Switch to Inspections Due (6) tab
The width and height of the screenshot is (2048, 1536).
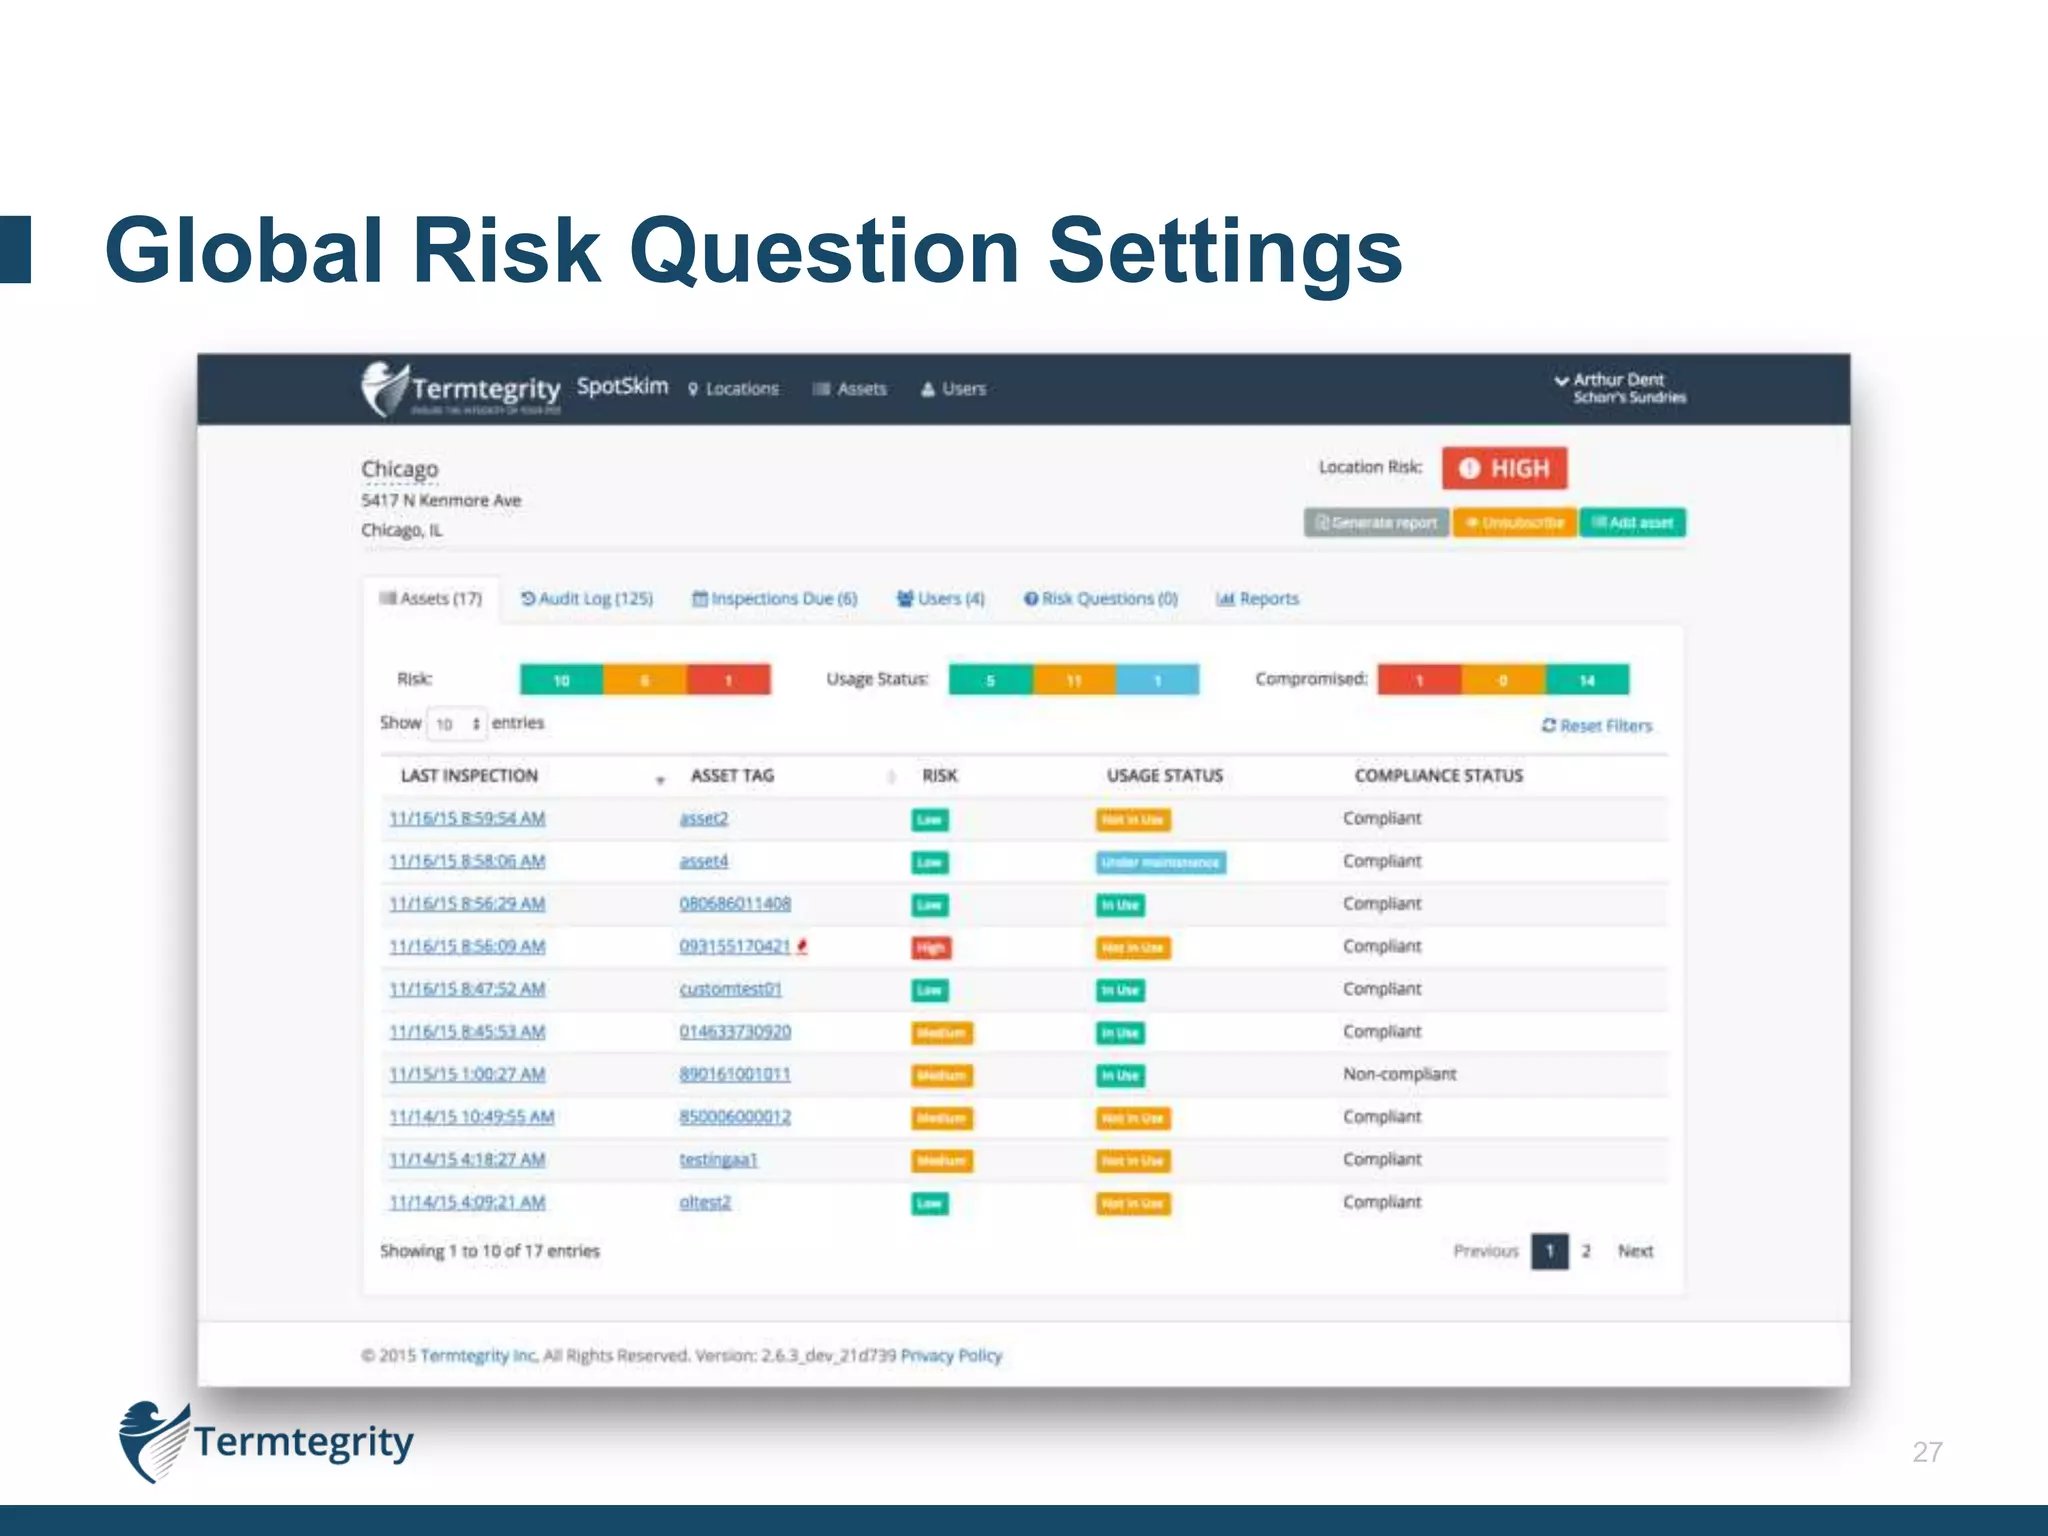(775, 598)
